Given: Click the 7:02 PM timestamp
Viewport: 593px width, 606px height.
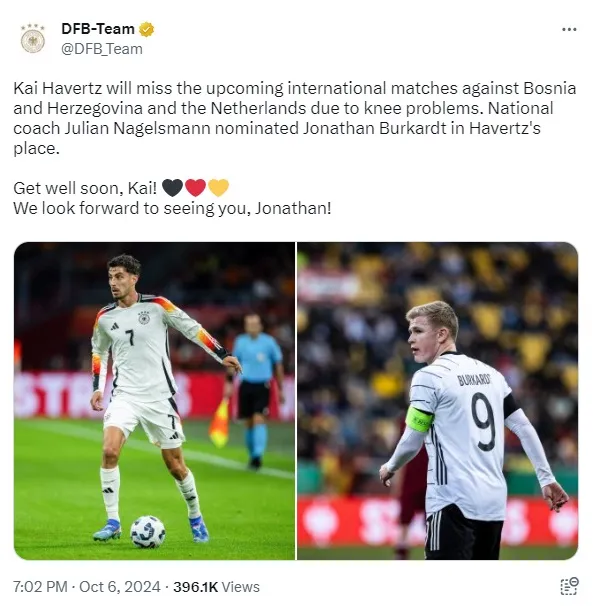Looking at the screenshot, I should pyautogui.click(x=40, y=587).
